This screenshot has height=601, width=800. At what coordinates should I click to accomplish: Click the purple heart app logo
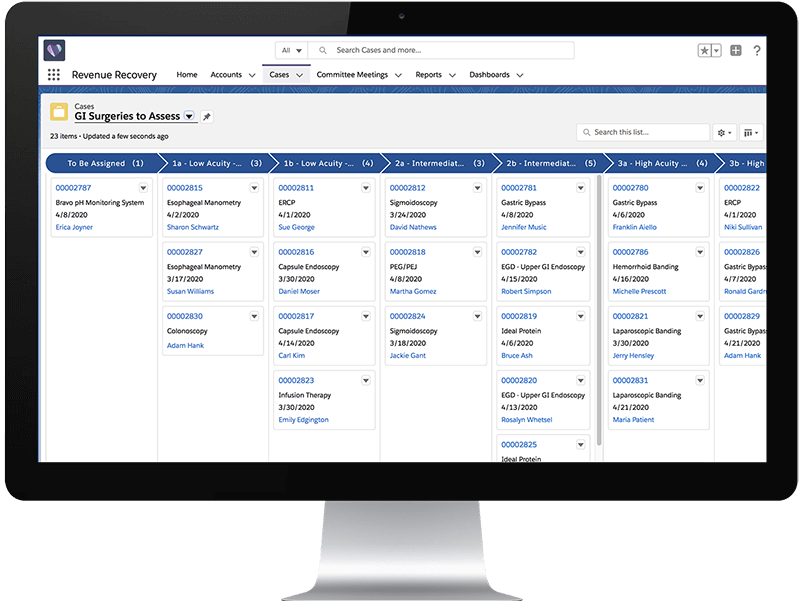point(55,50)
